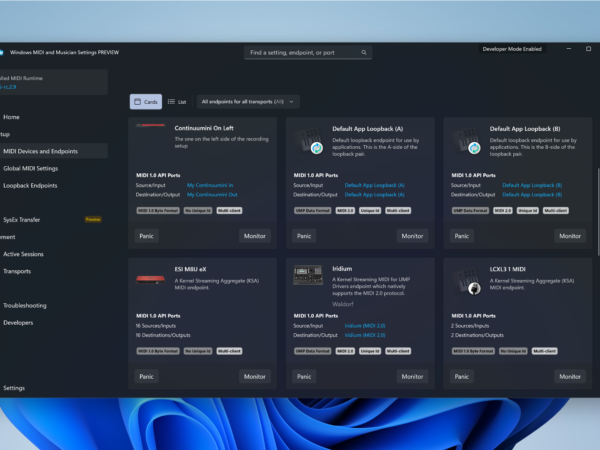
Task: Open the Home page in sidebar
Action: tap(11, 117)
